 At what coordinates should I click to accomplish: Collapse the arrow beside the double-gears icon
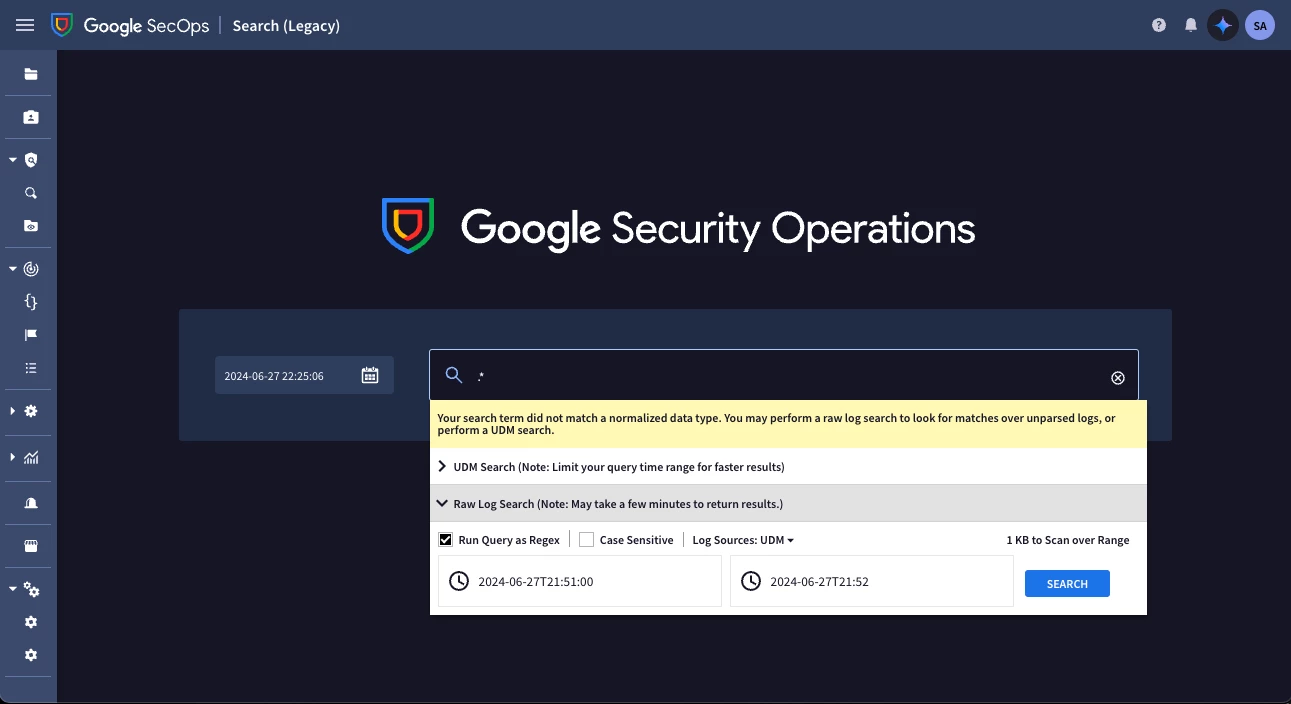(x=13, y=589)
